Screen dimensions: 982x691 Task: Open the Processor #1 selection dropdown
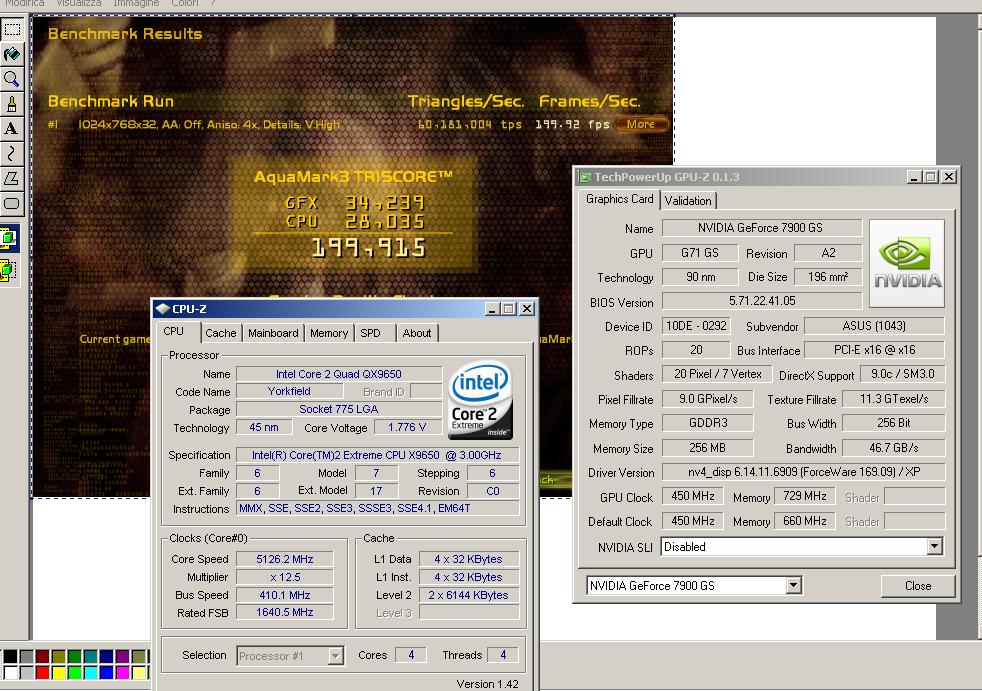coord(336,656)
